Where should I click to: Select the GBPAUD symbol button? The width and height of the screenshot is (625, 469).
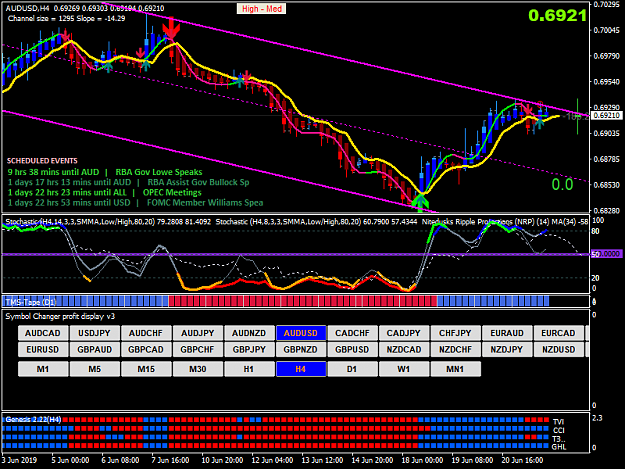pos(94,350)
